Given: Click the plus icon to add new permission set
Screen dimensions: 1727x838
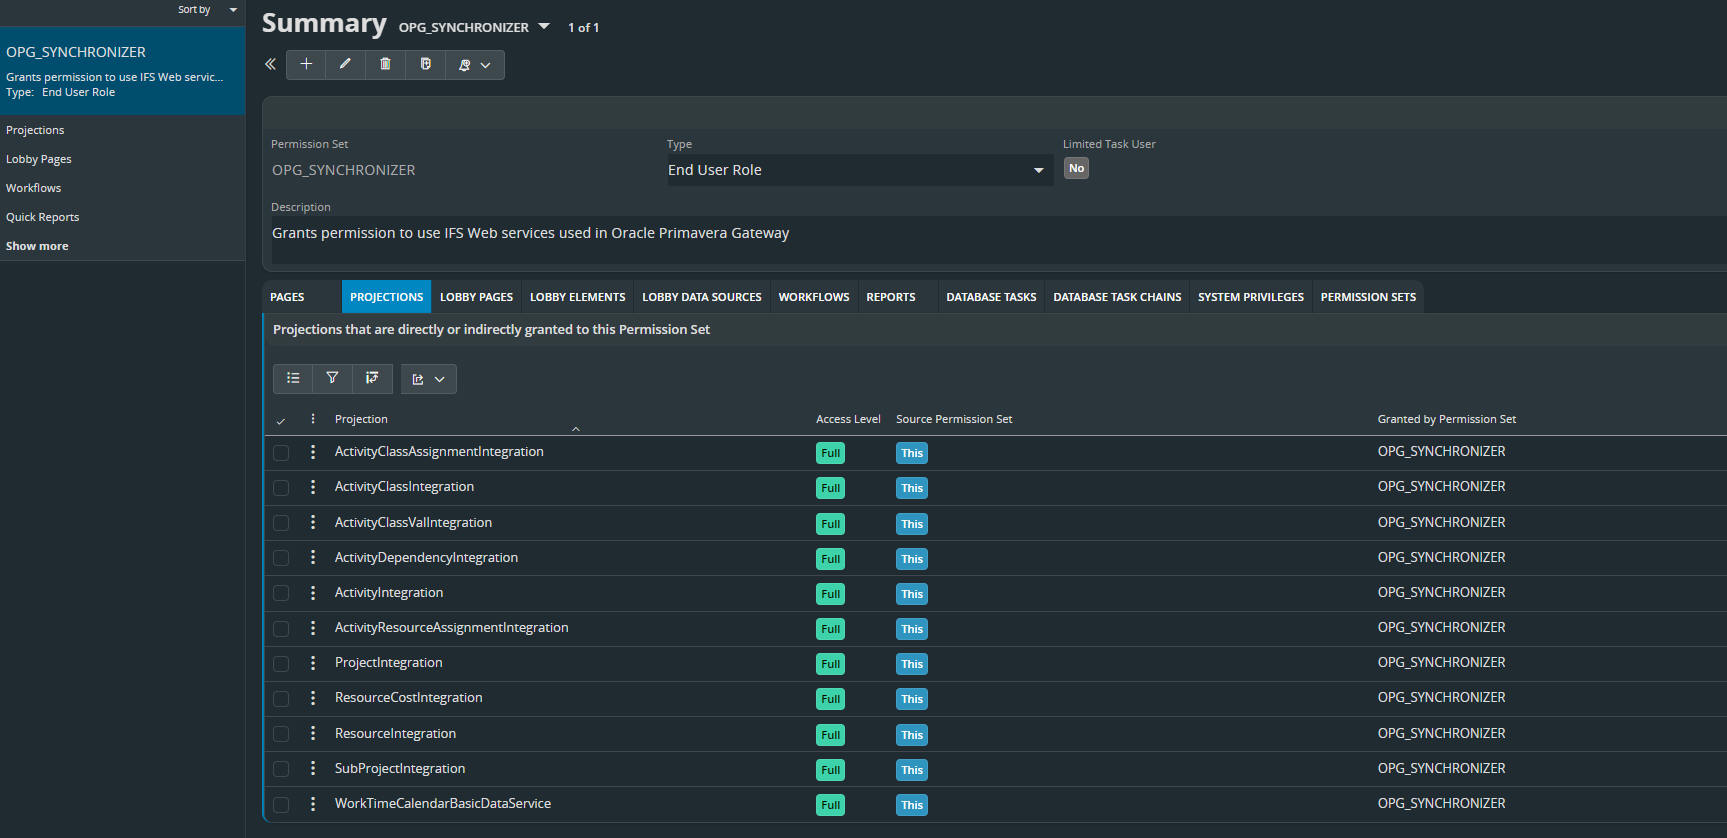Looking at the screenshot, I should coord(306,64).
